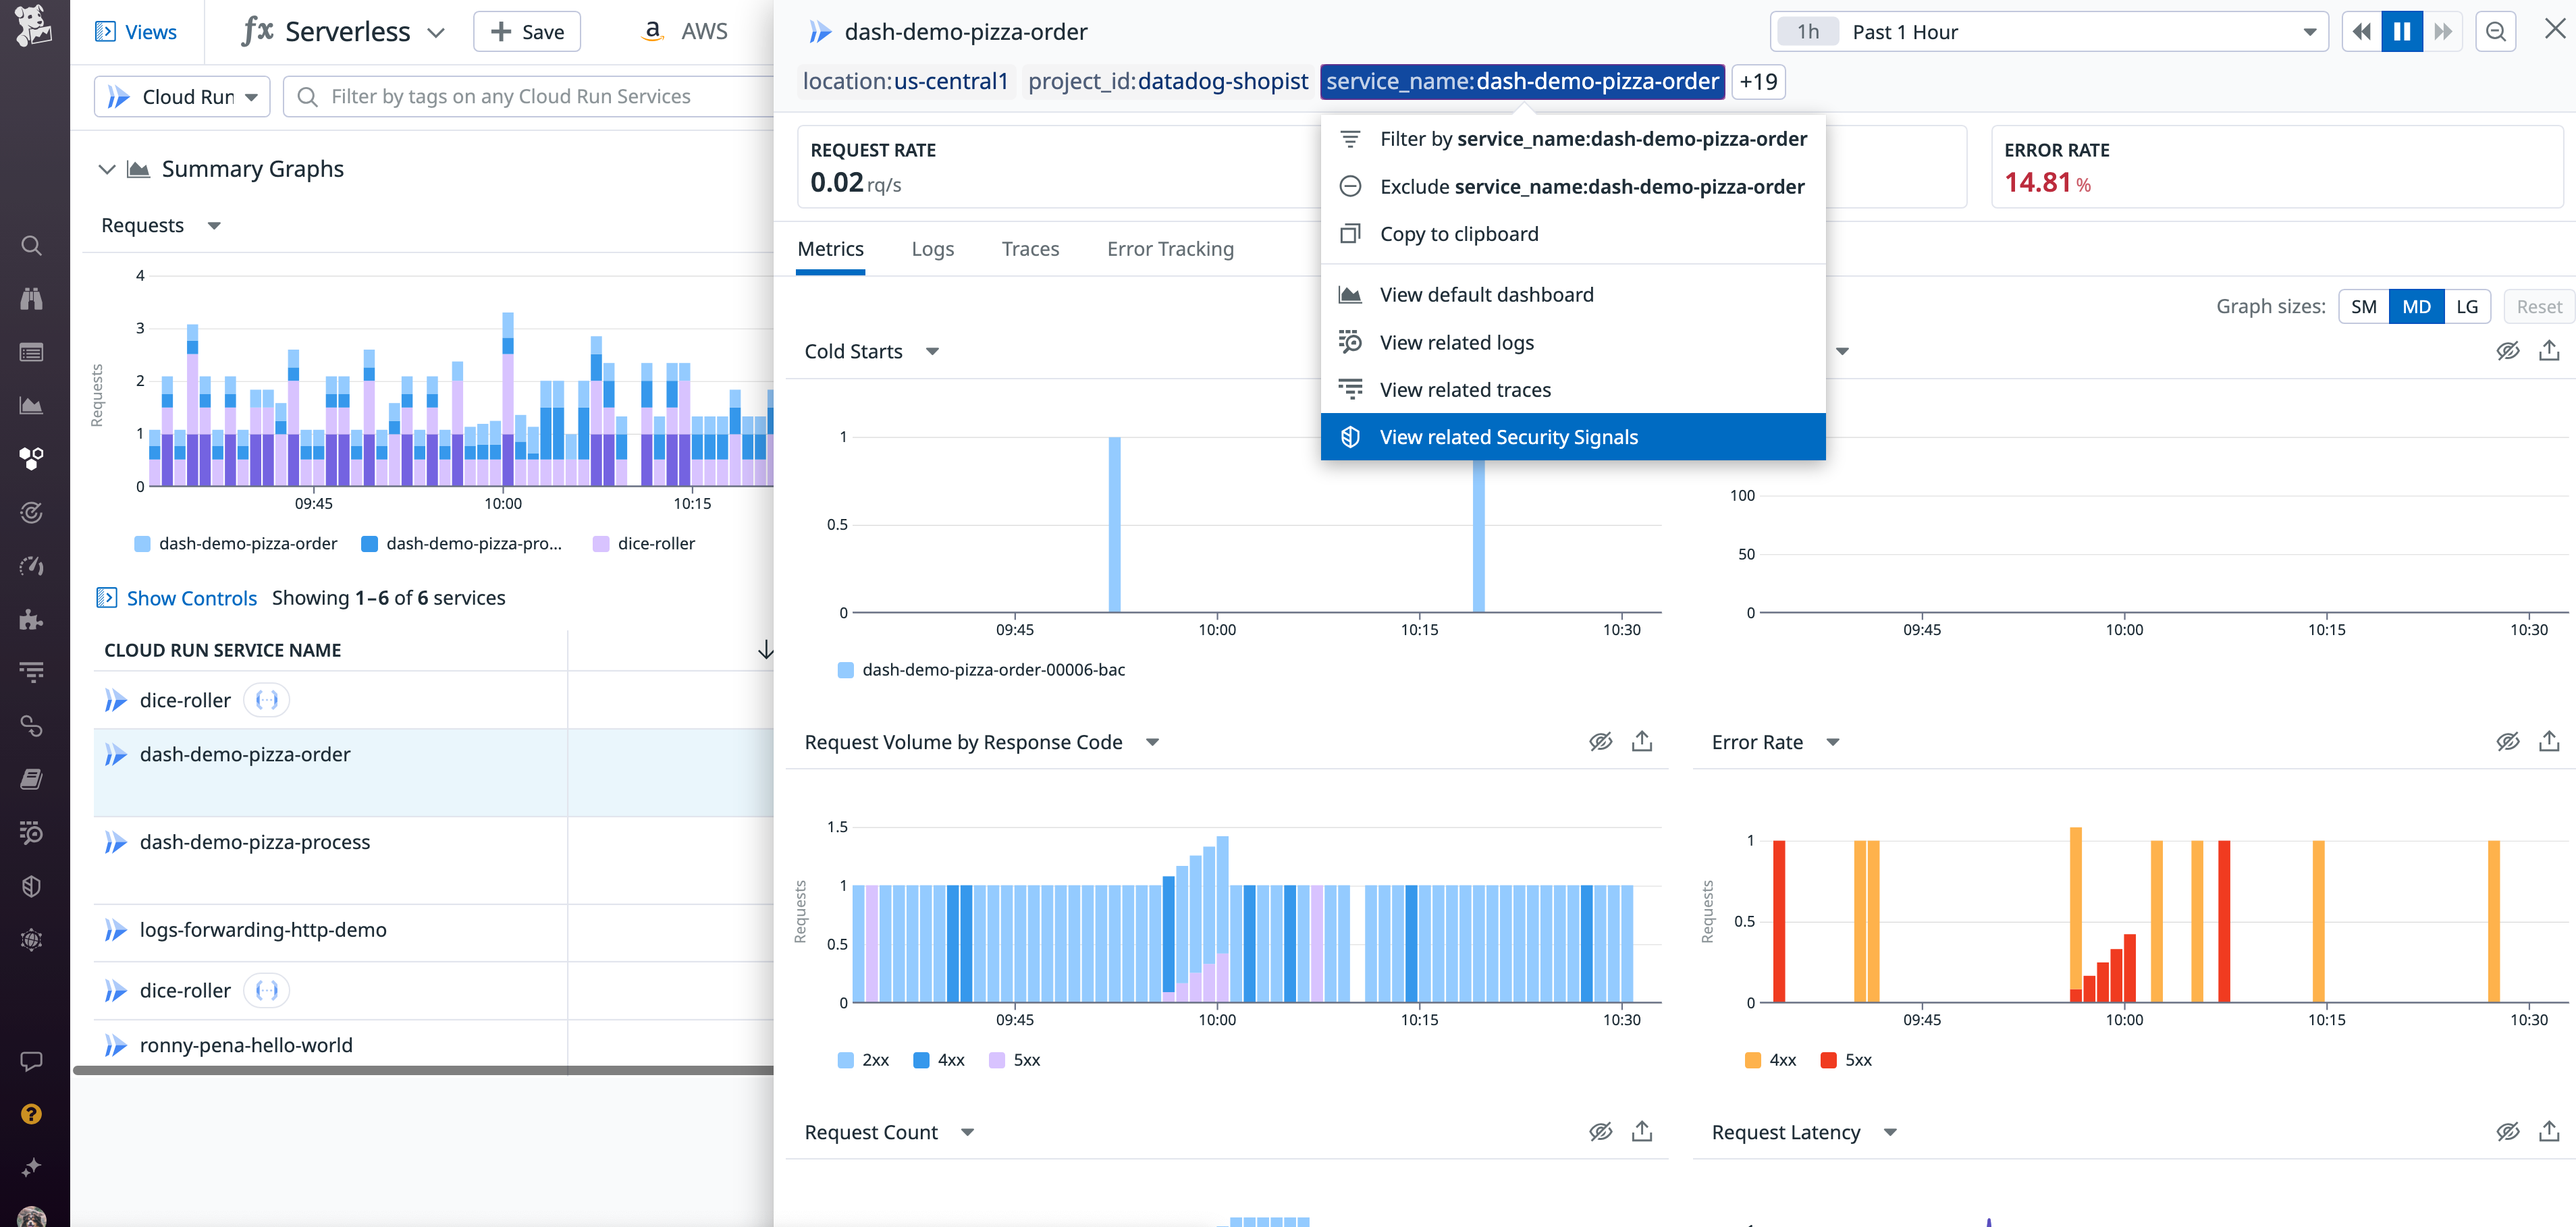Select View related Security Signals in the menu
2576x1227 pixels.
click(1509, 436)
